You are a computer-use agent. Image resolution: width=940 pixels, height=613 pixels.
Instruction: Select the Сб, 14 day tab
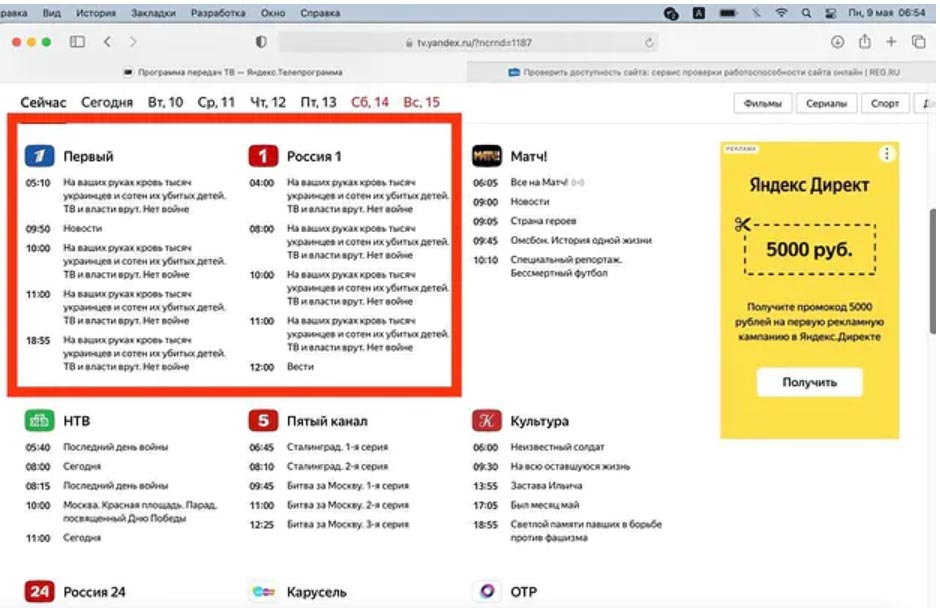(x=370, y=102)
